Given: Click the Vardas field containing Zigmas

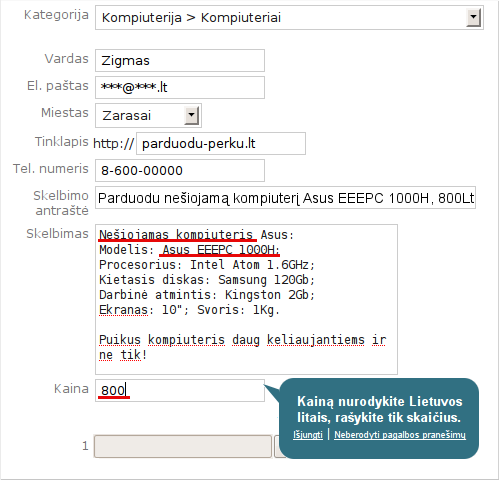Looking at the screenshot, I should [180, 60].
